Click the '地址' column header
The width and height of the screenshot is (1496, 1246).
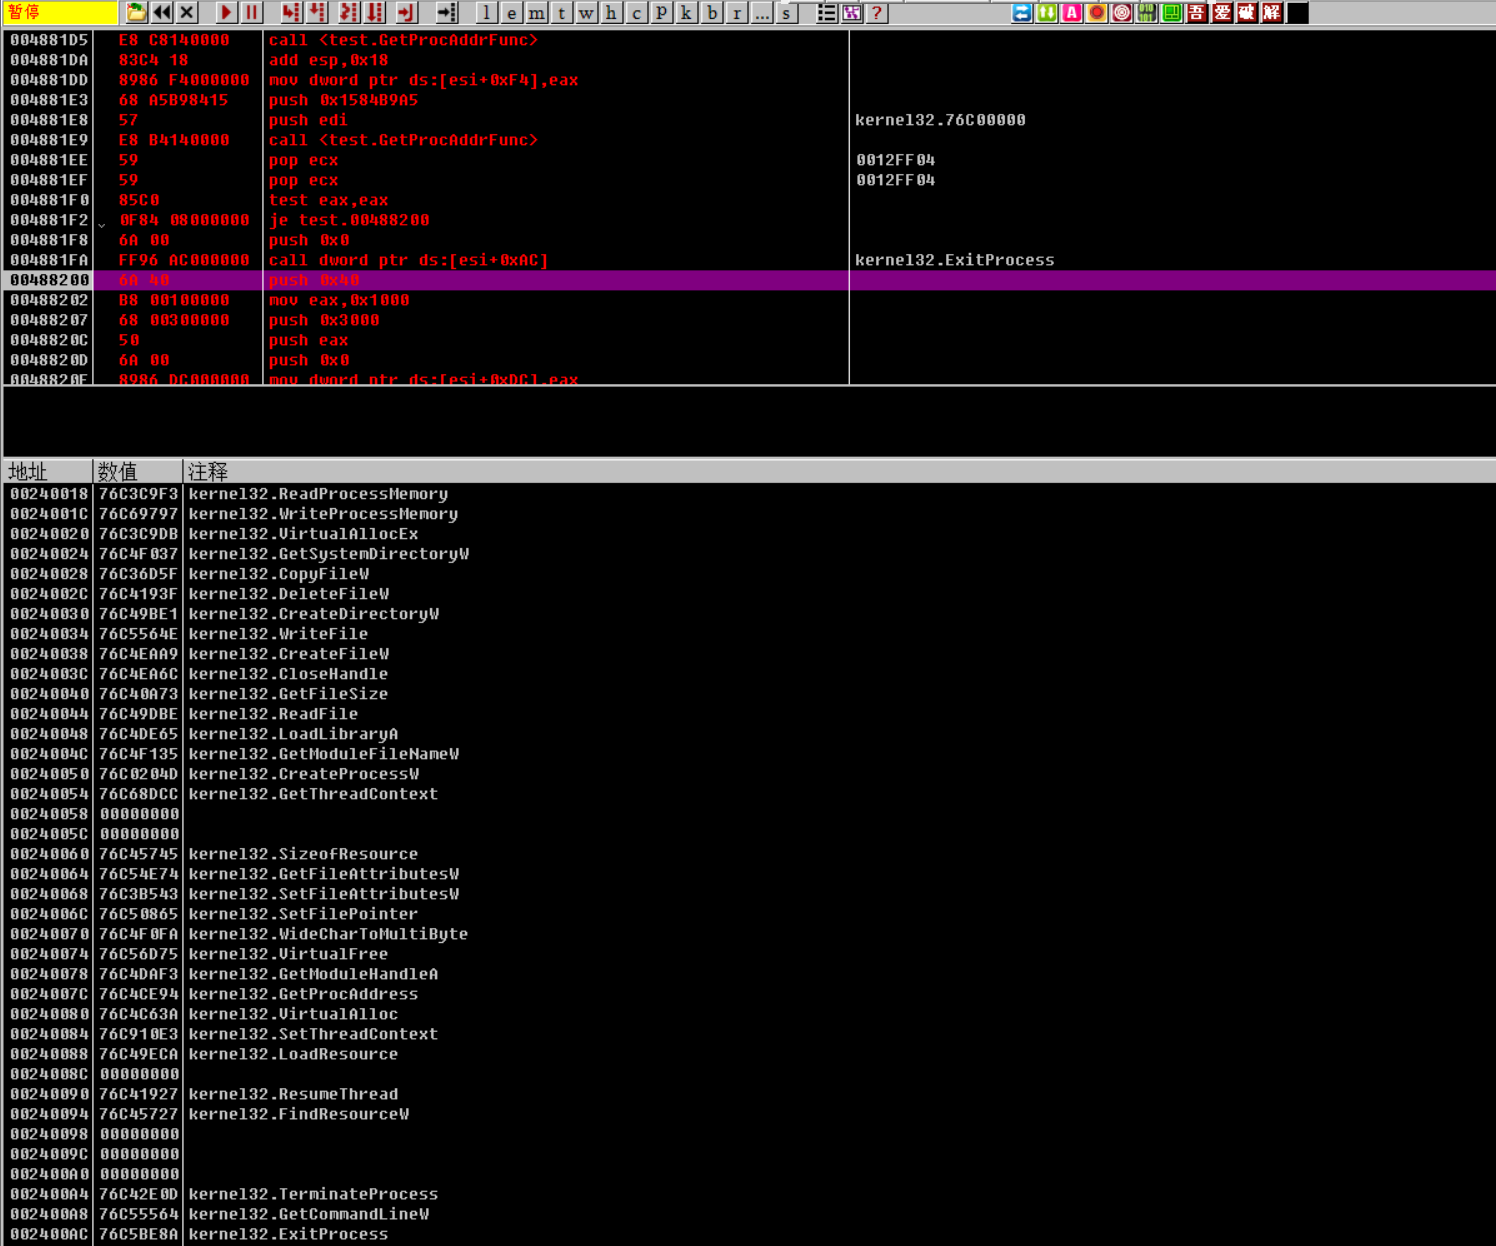click(48, 471)
